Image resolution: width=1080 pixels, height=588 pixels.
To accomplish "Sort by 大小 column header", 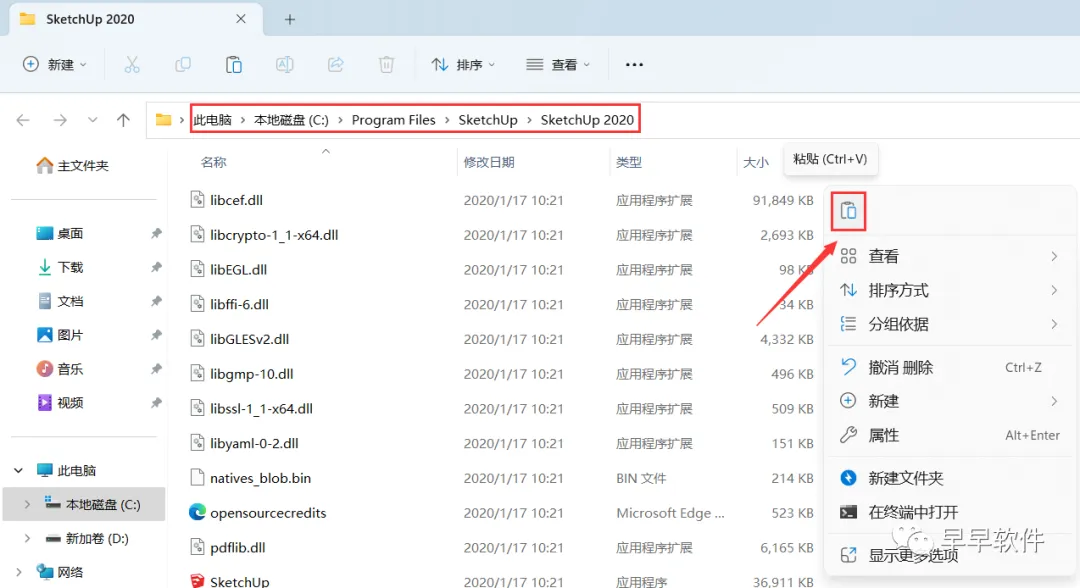I will (756, 162).
